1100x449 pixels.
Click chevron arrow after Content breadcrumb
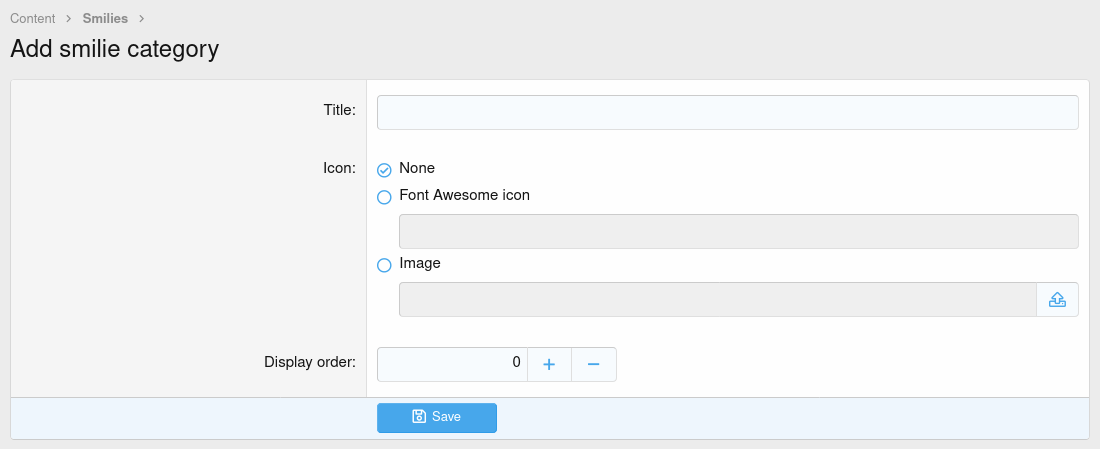tap(69, 19)
